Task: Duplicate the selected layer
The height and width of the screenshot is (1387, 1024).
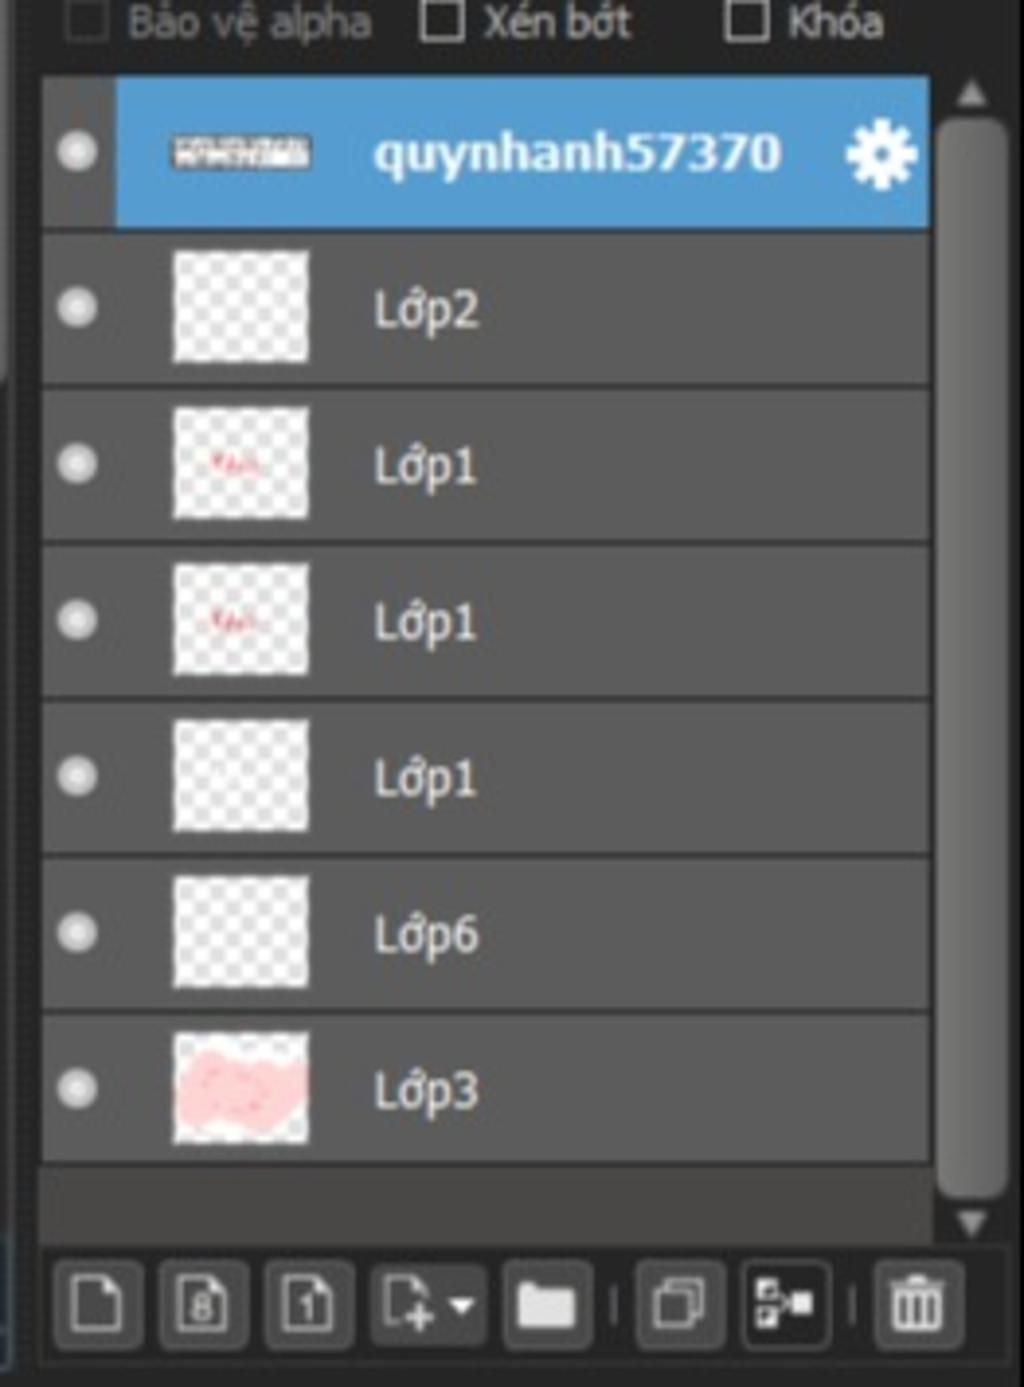Action: coord(679,1303)
